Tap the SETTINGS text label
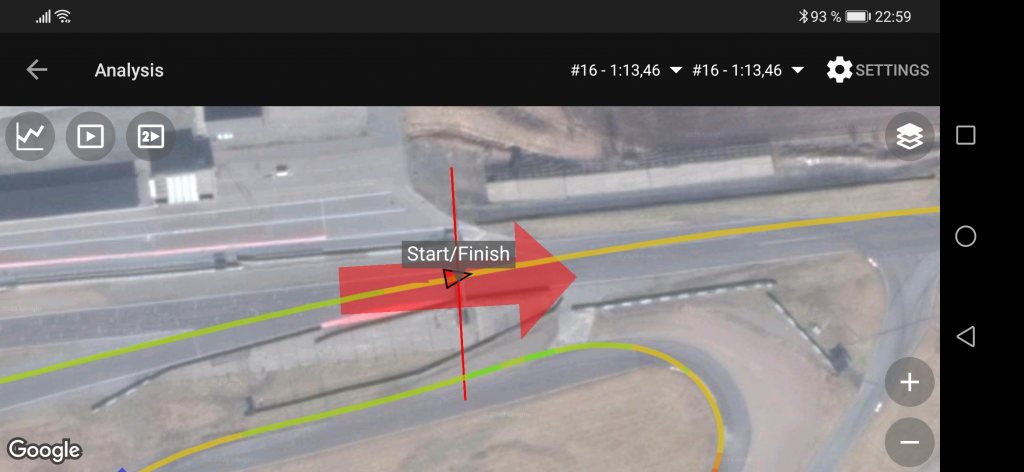Viewport: 1024px width, 472px height. pyautogui.click(x=892, y=70)
